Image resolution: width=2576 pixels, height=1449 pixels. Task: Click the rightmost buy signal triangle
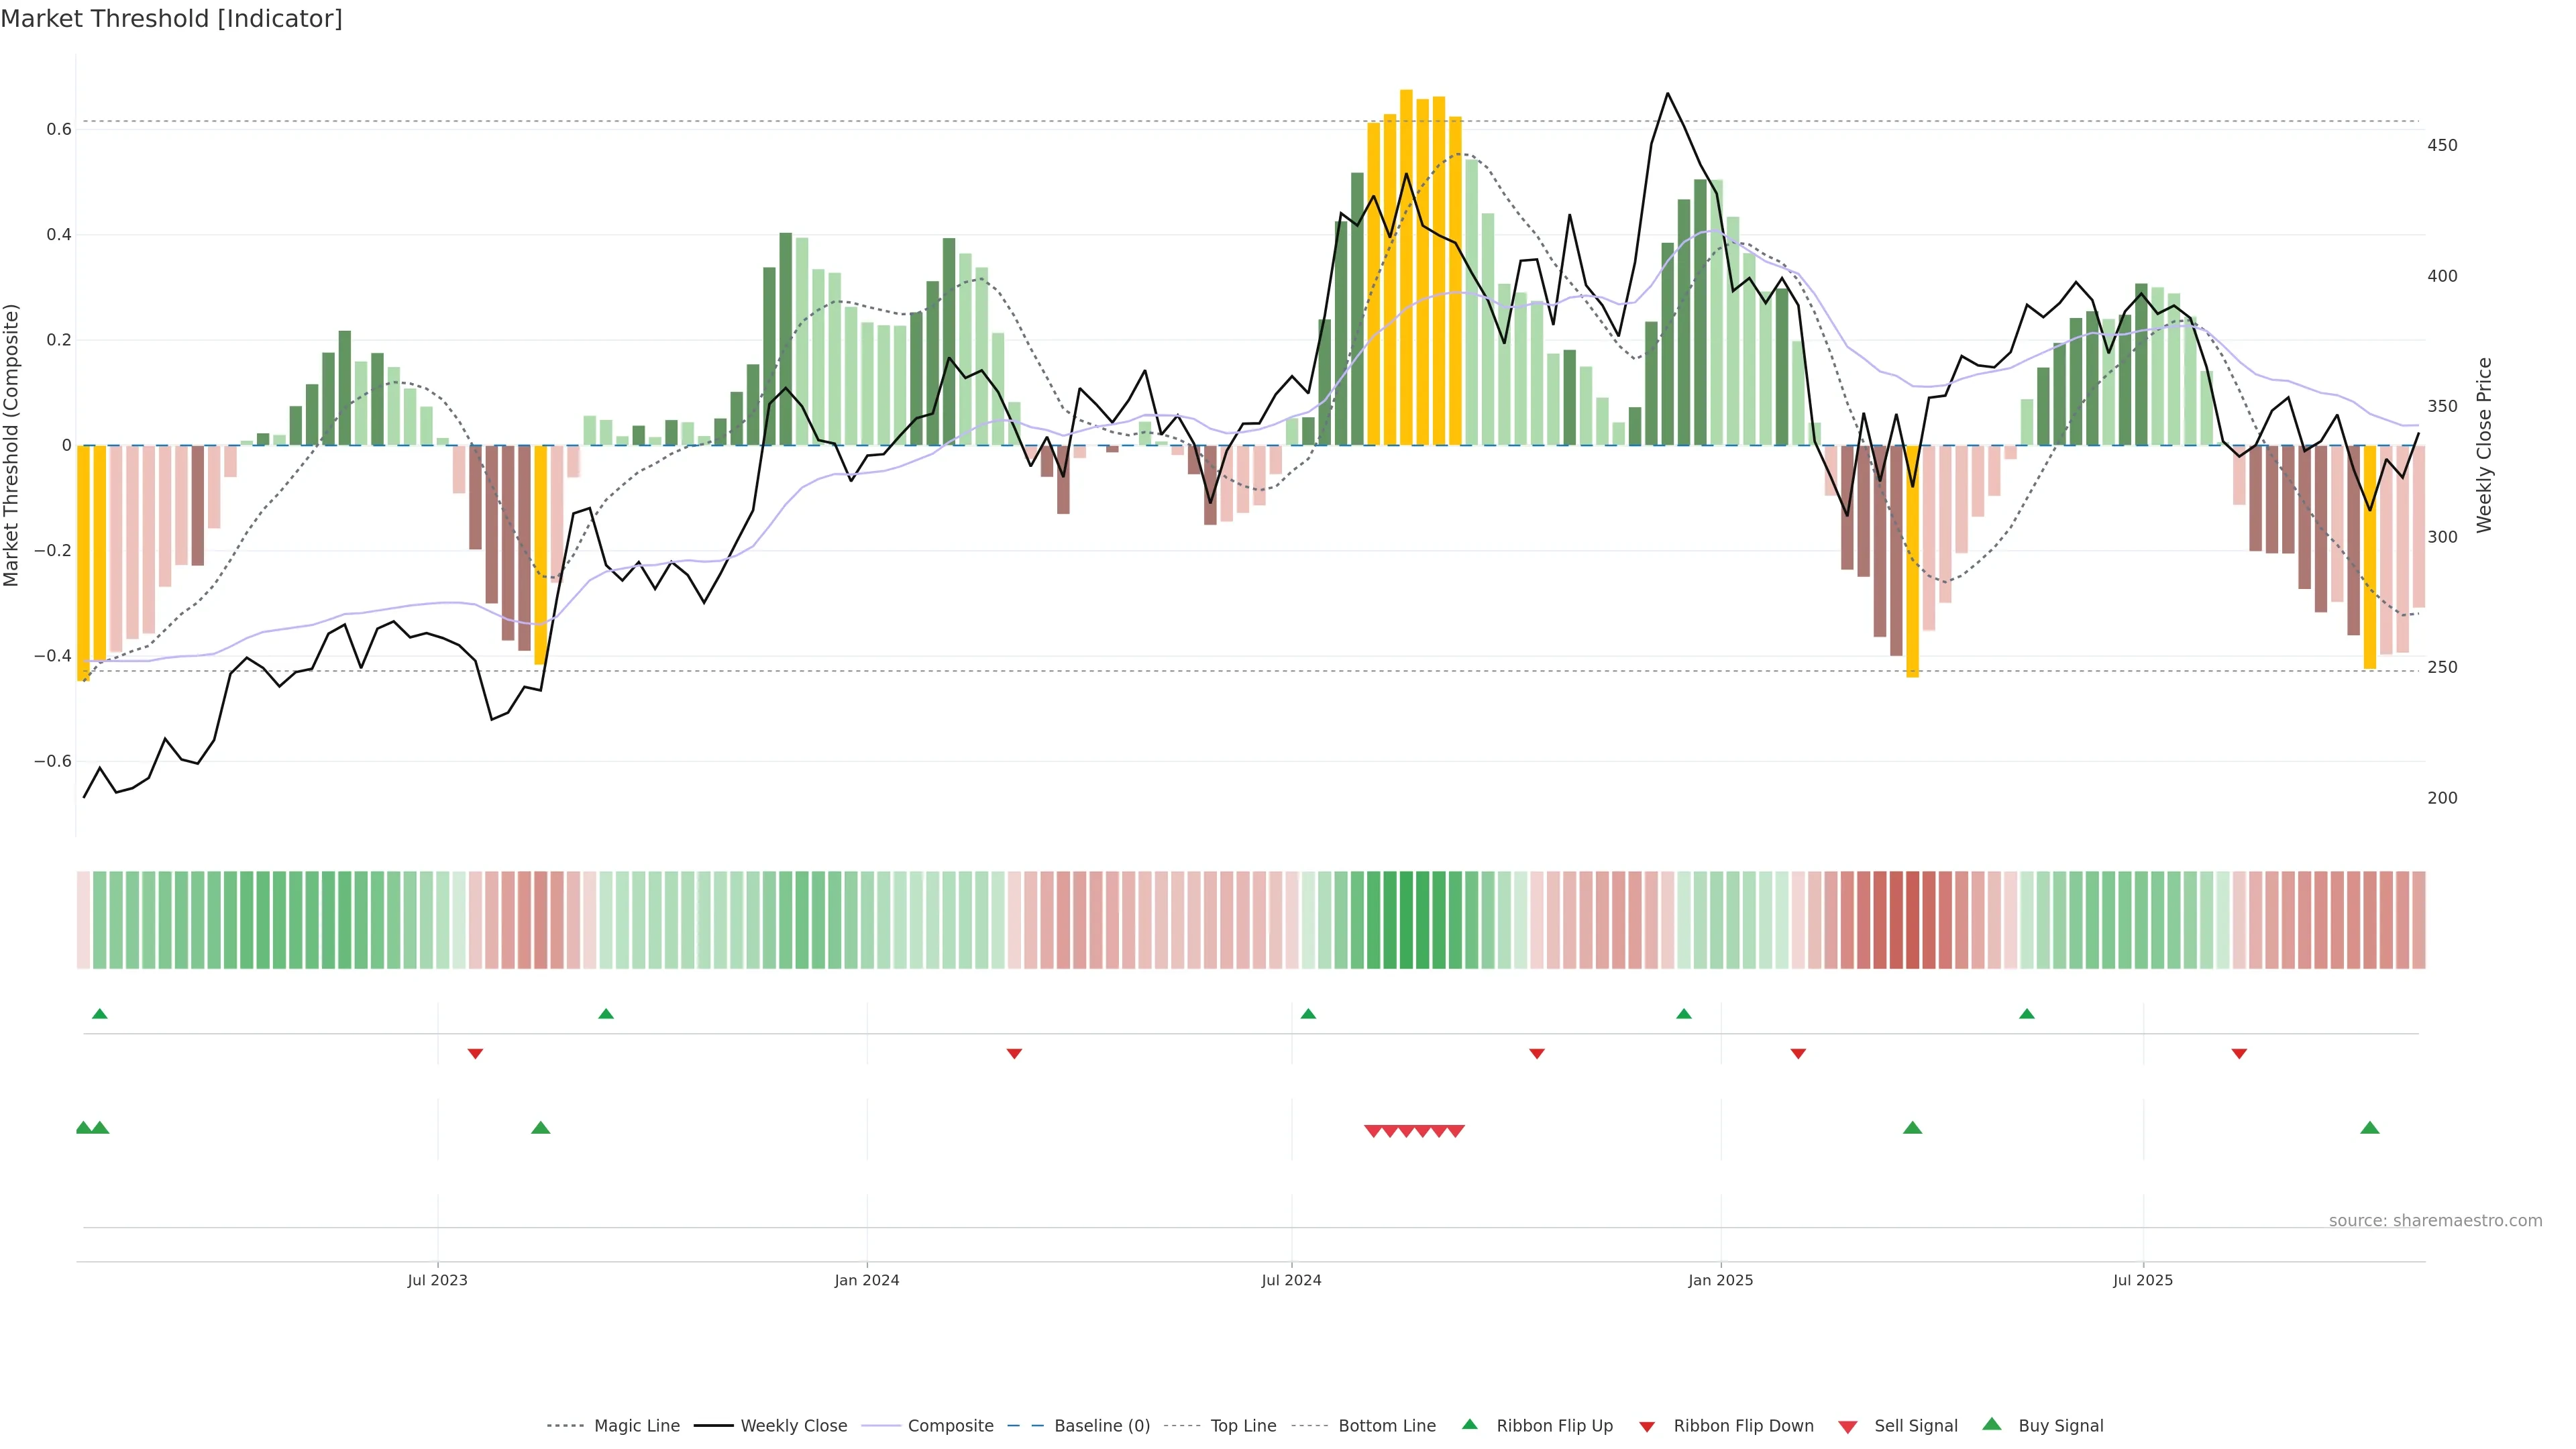coord(2369,1128)
